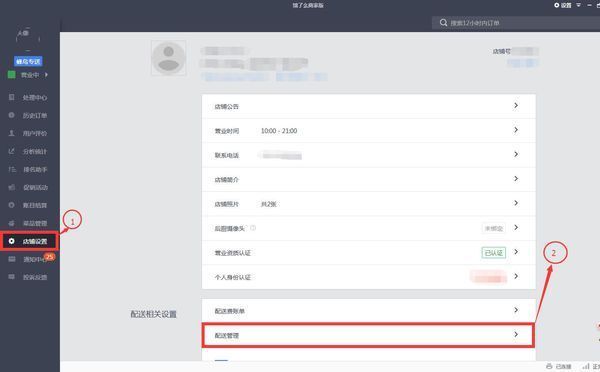Open 历史订单 via its sidebar icon
Image resolution: width=600 pixels, height=372 pixels.
coord(11,115)
